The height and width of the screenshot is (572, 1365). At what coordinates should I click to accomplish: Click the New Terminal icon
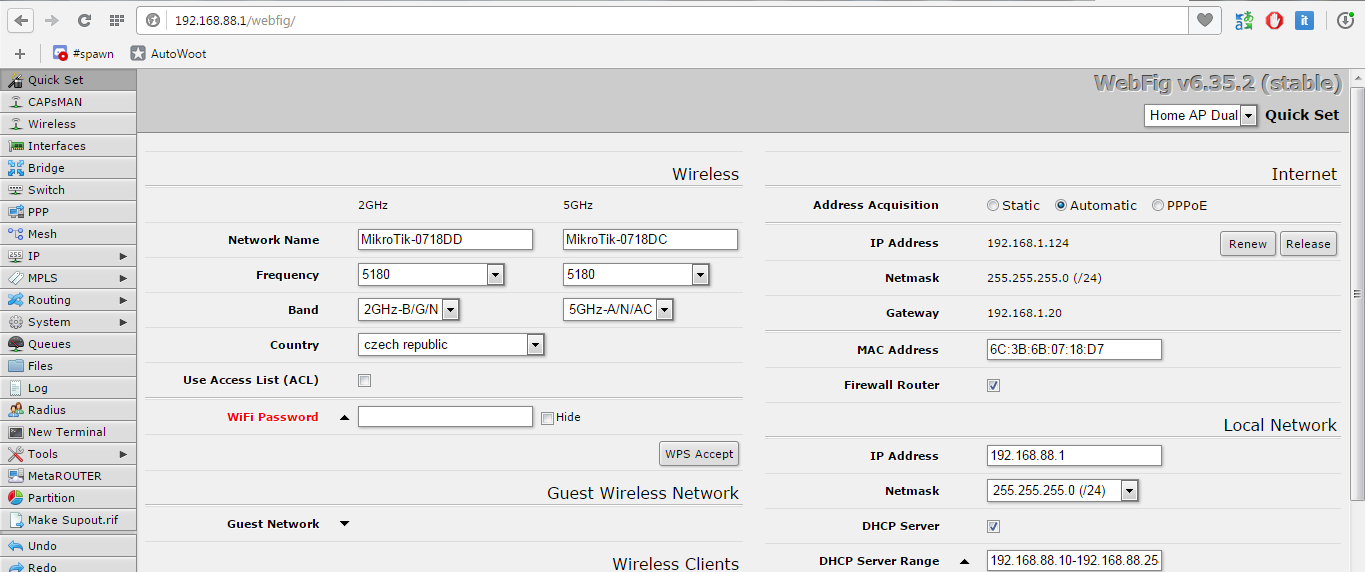pyautogui.click(x=15, y=432)
